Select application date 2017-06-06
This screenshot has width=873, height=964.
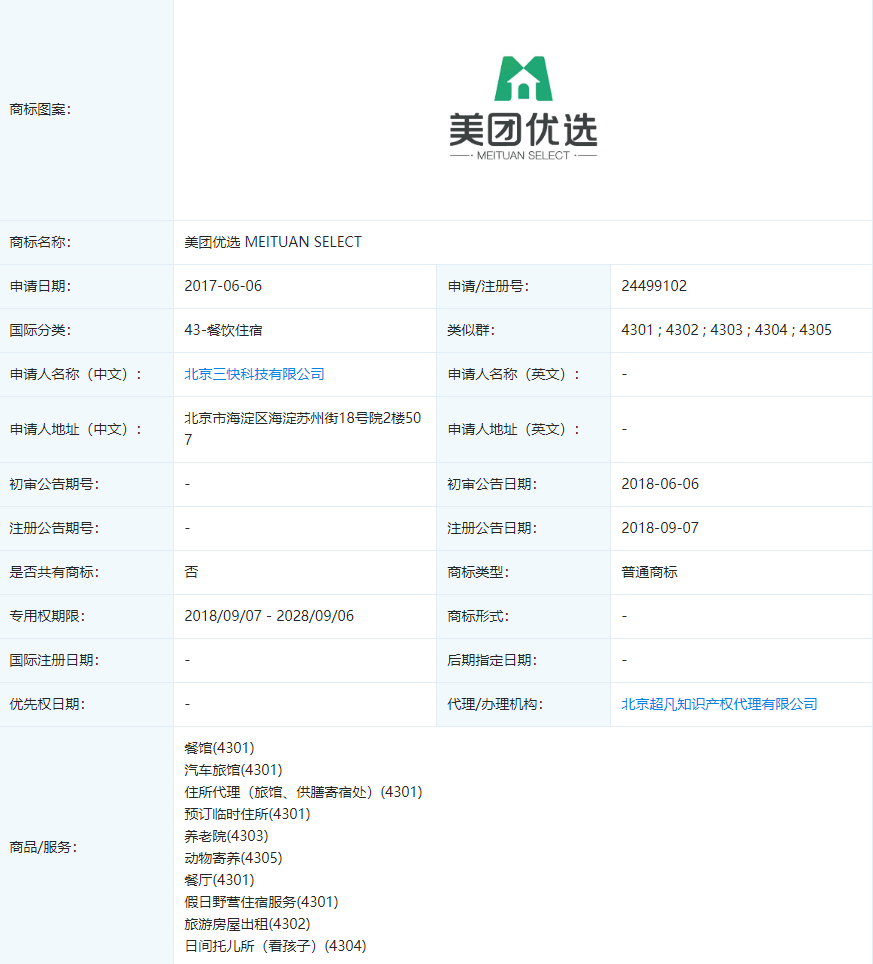pyautogui.click(x=223, y=286)
